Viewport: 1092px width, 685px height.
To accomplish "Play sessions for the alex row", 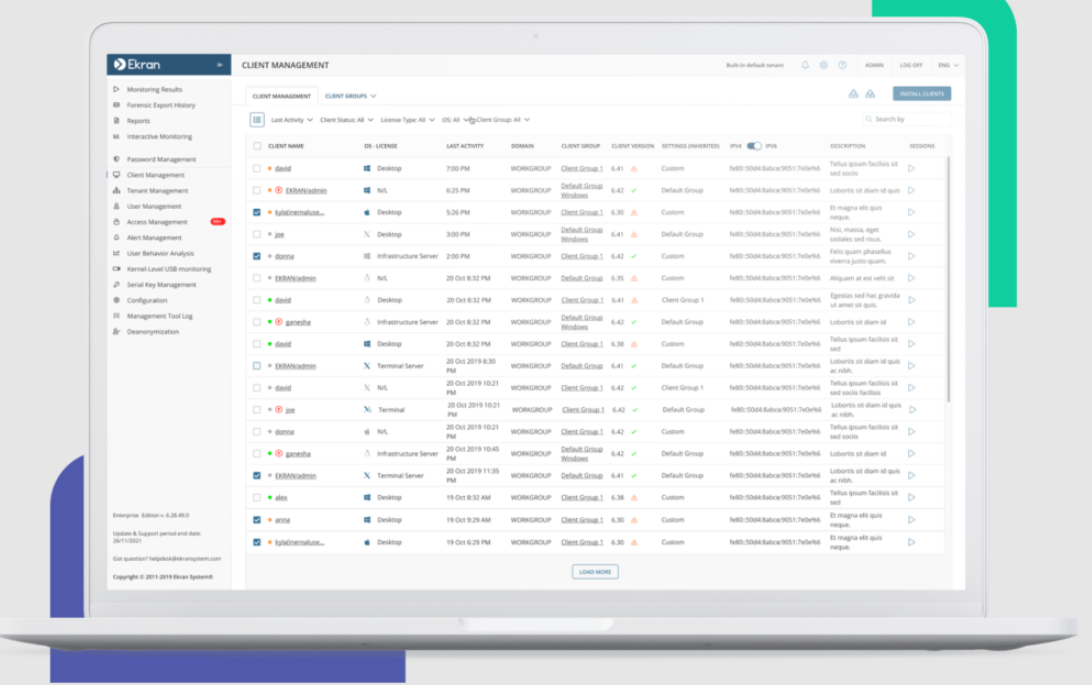I will [912, 497].
